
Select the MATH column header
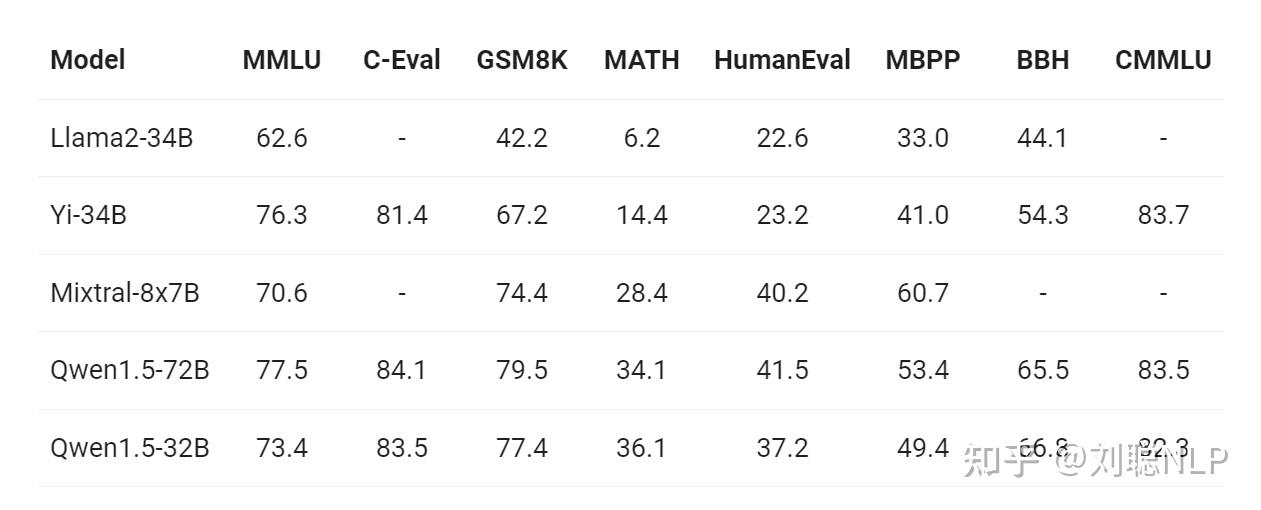click(642, 60)
